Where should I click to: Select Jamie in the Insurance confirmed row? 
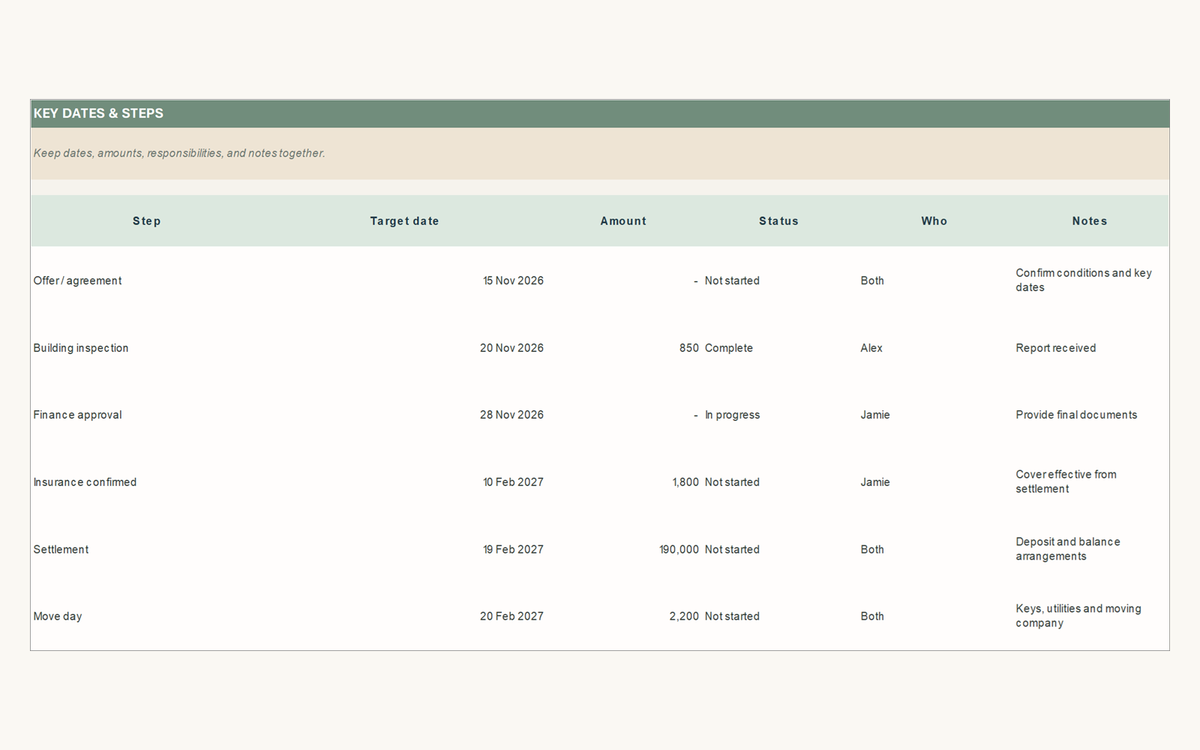point(875,482)
